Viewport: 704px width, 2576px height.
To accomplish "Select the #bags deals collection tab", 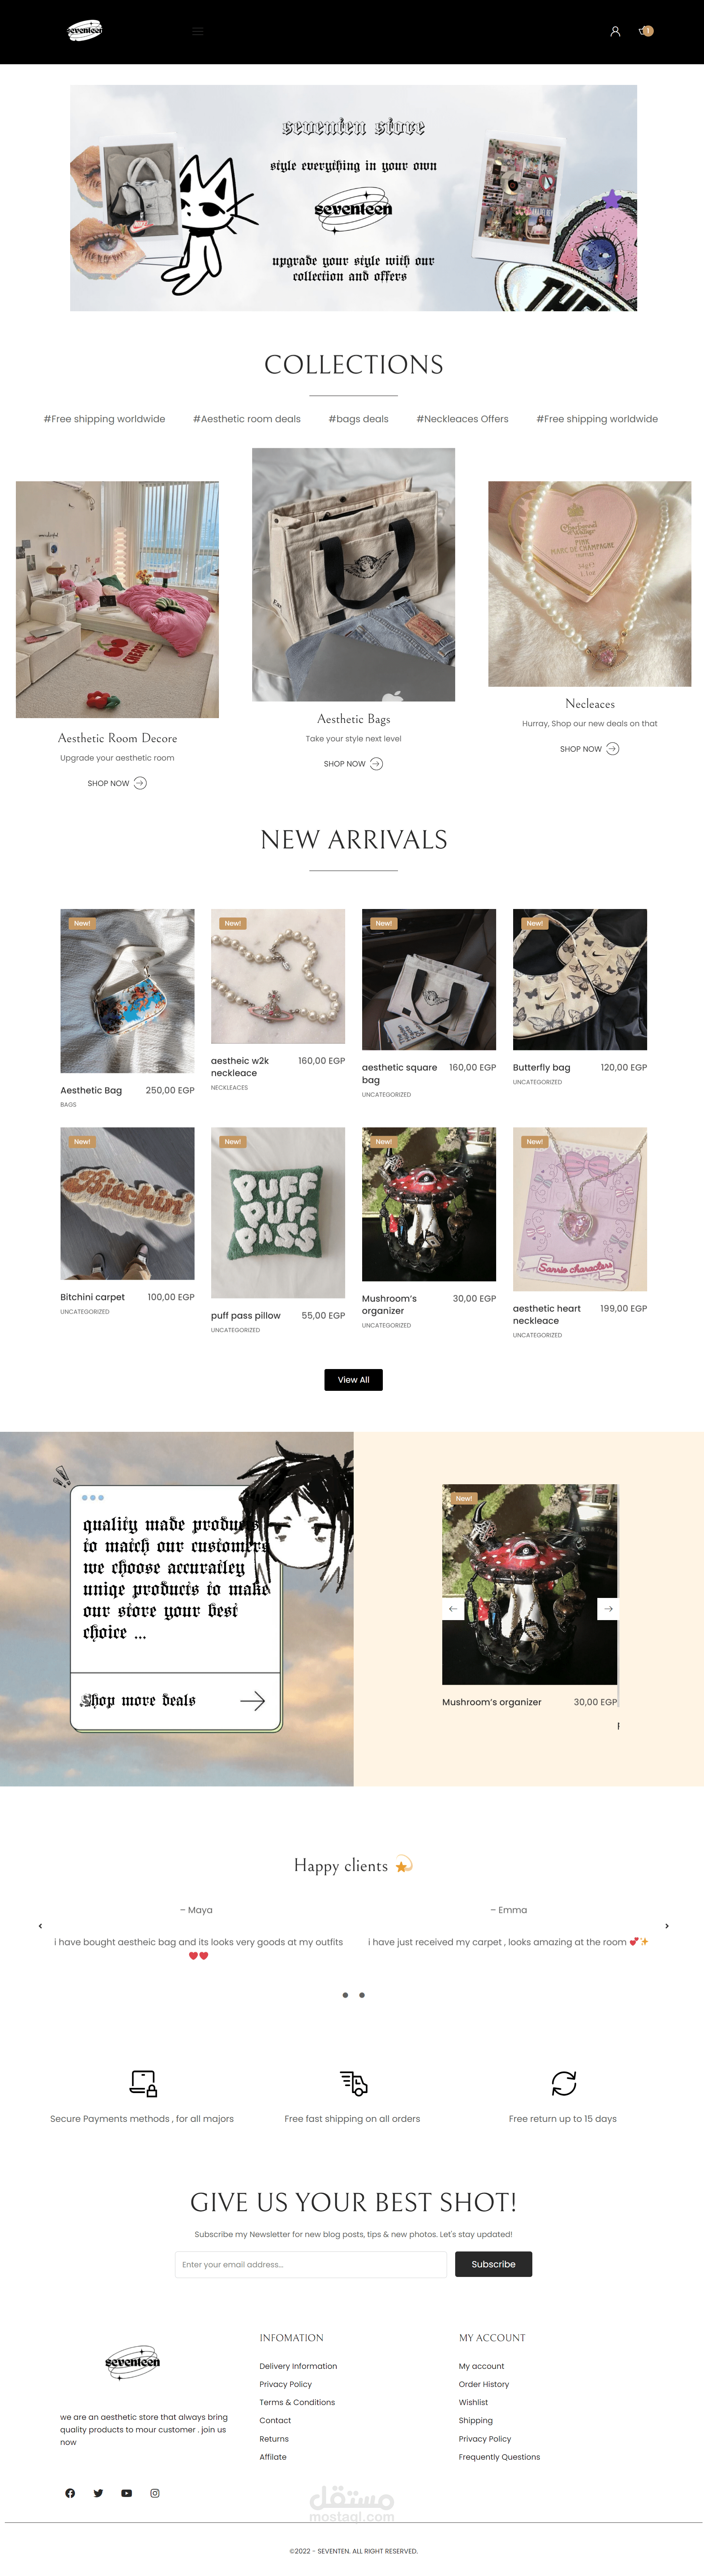I will (x=358, y=419).
